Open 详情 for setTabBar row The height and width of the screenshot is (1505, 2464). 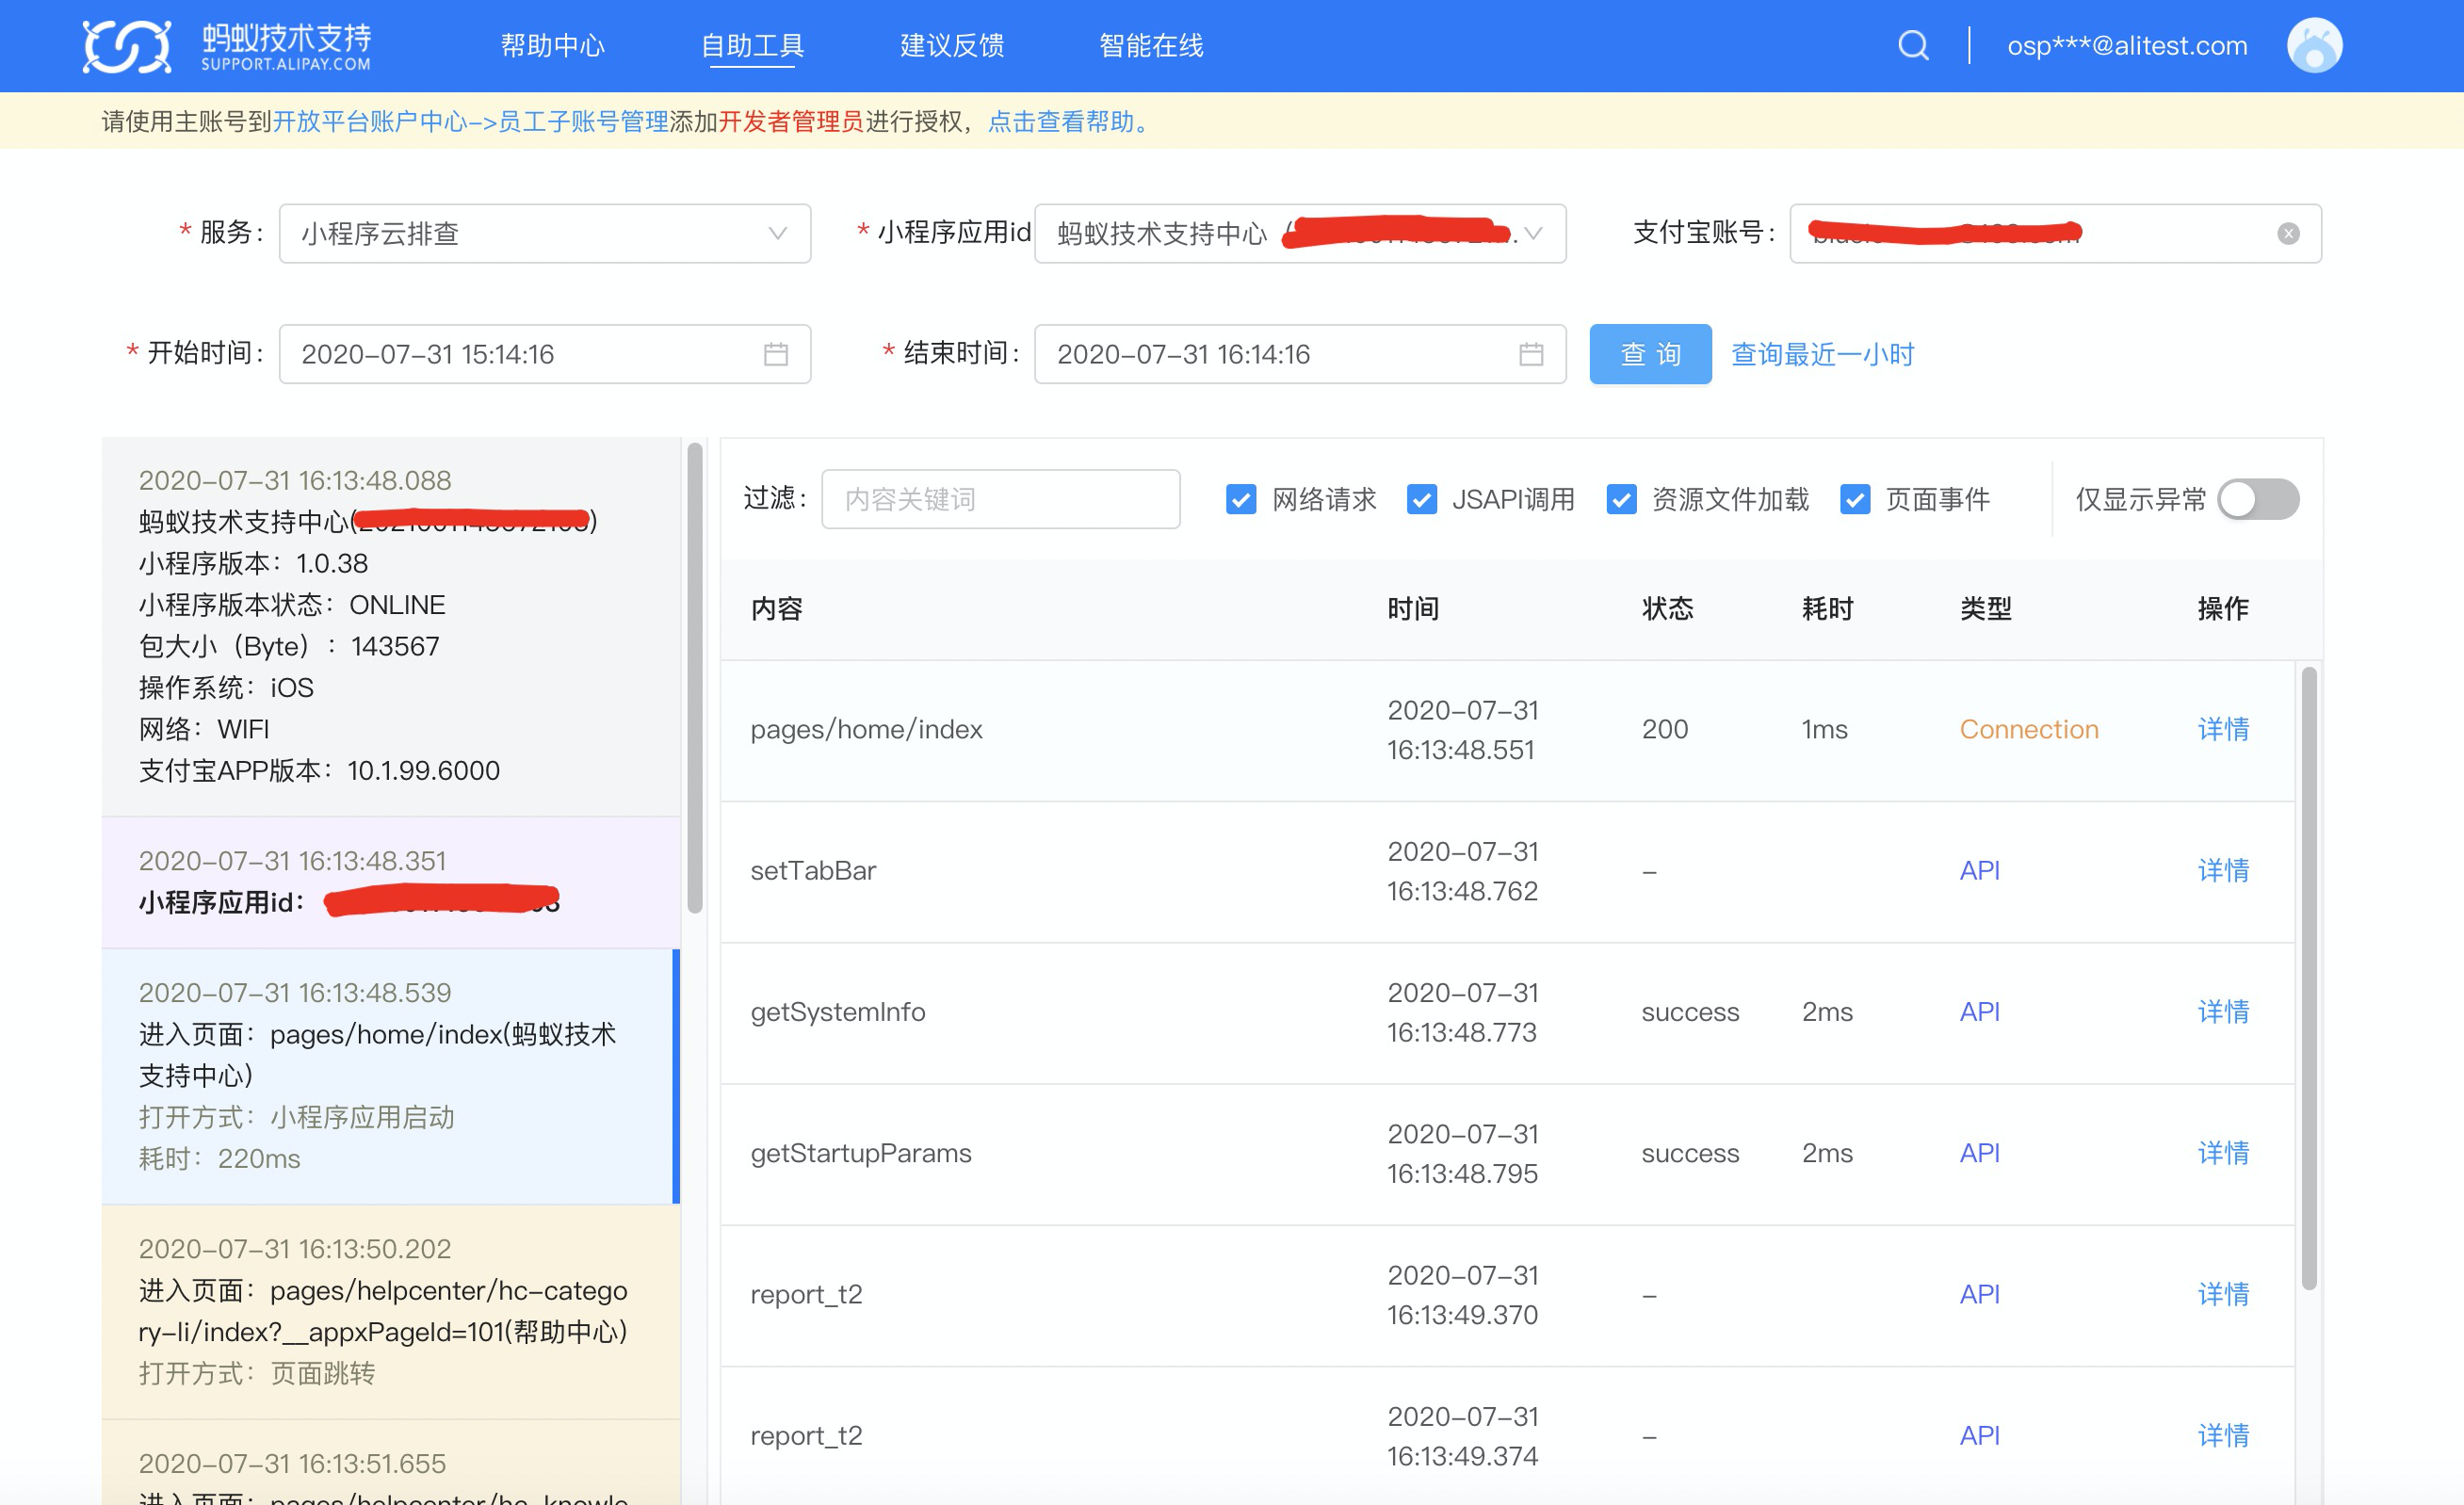[2223, 870]
